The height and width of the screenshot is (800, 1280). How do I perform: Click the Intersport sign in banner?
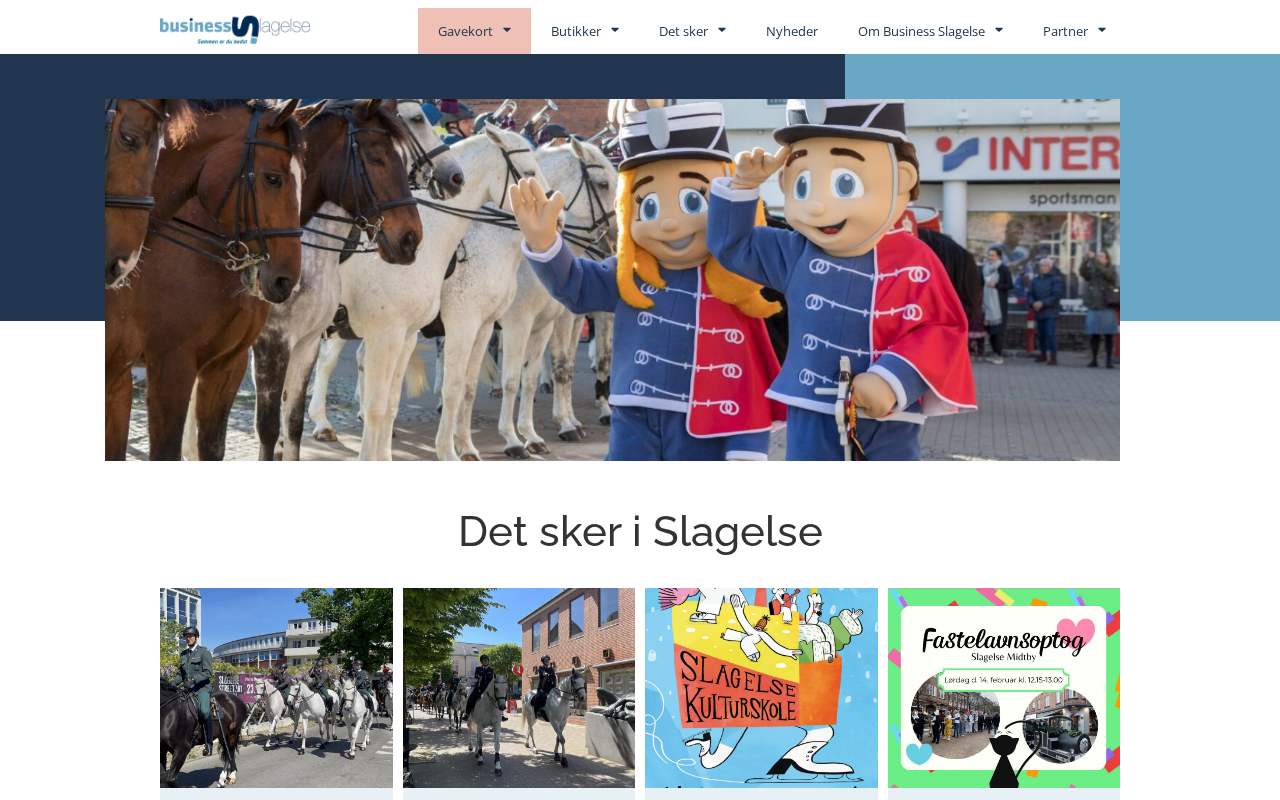pyautogui.click(x=1027, y=155)
